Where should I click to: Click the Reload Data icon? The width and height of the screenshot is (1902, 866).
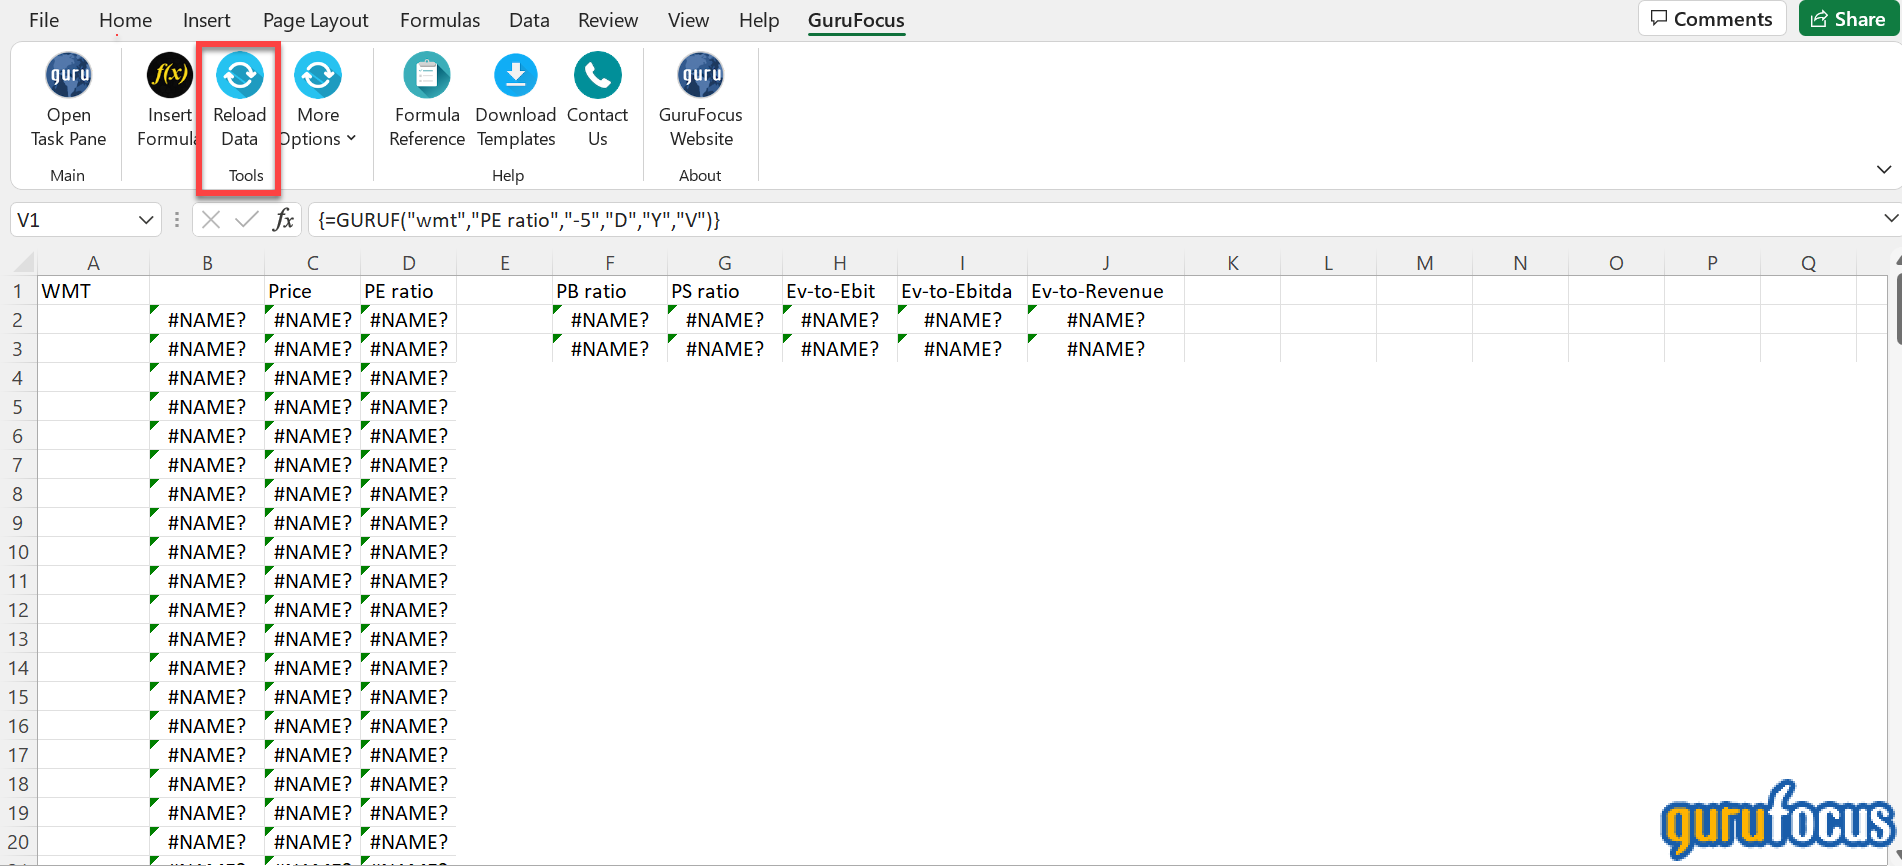click(x=240, y=76)
